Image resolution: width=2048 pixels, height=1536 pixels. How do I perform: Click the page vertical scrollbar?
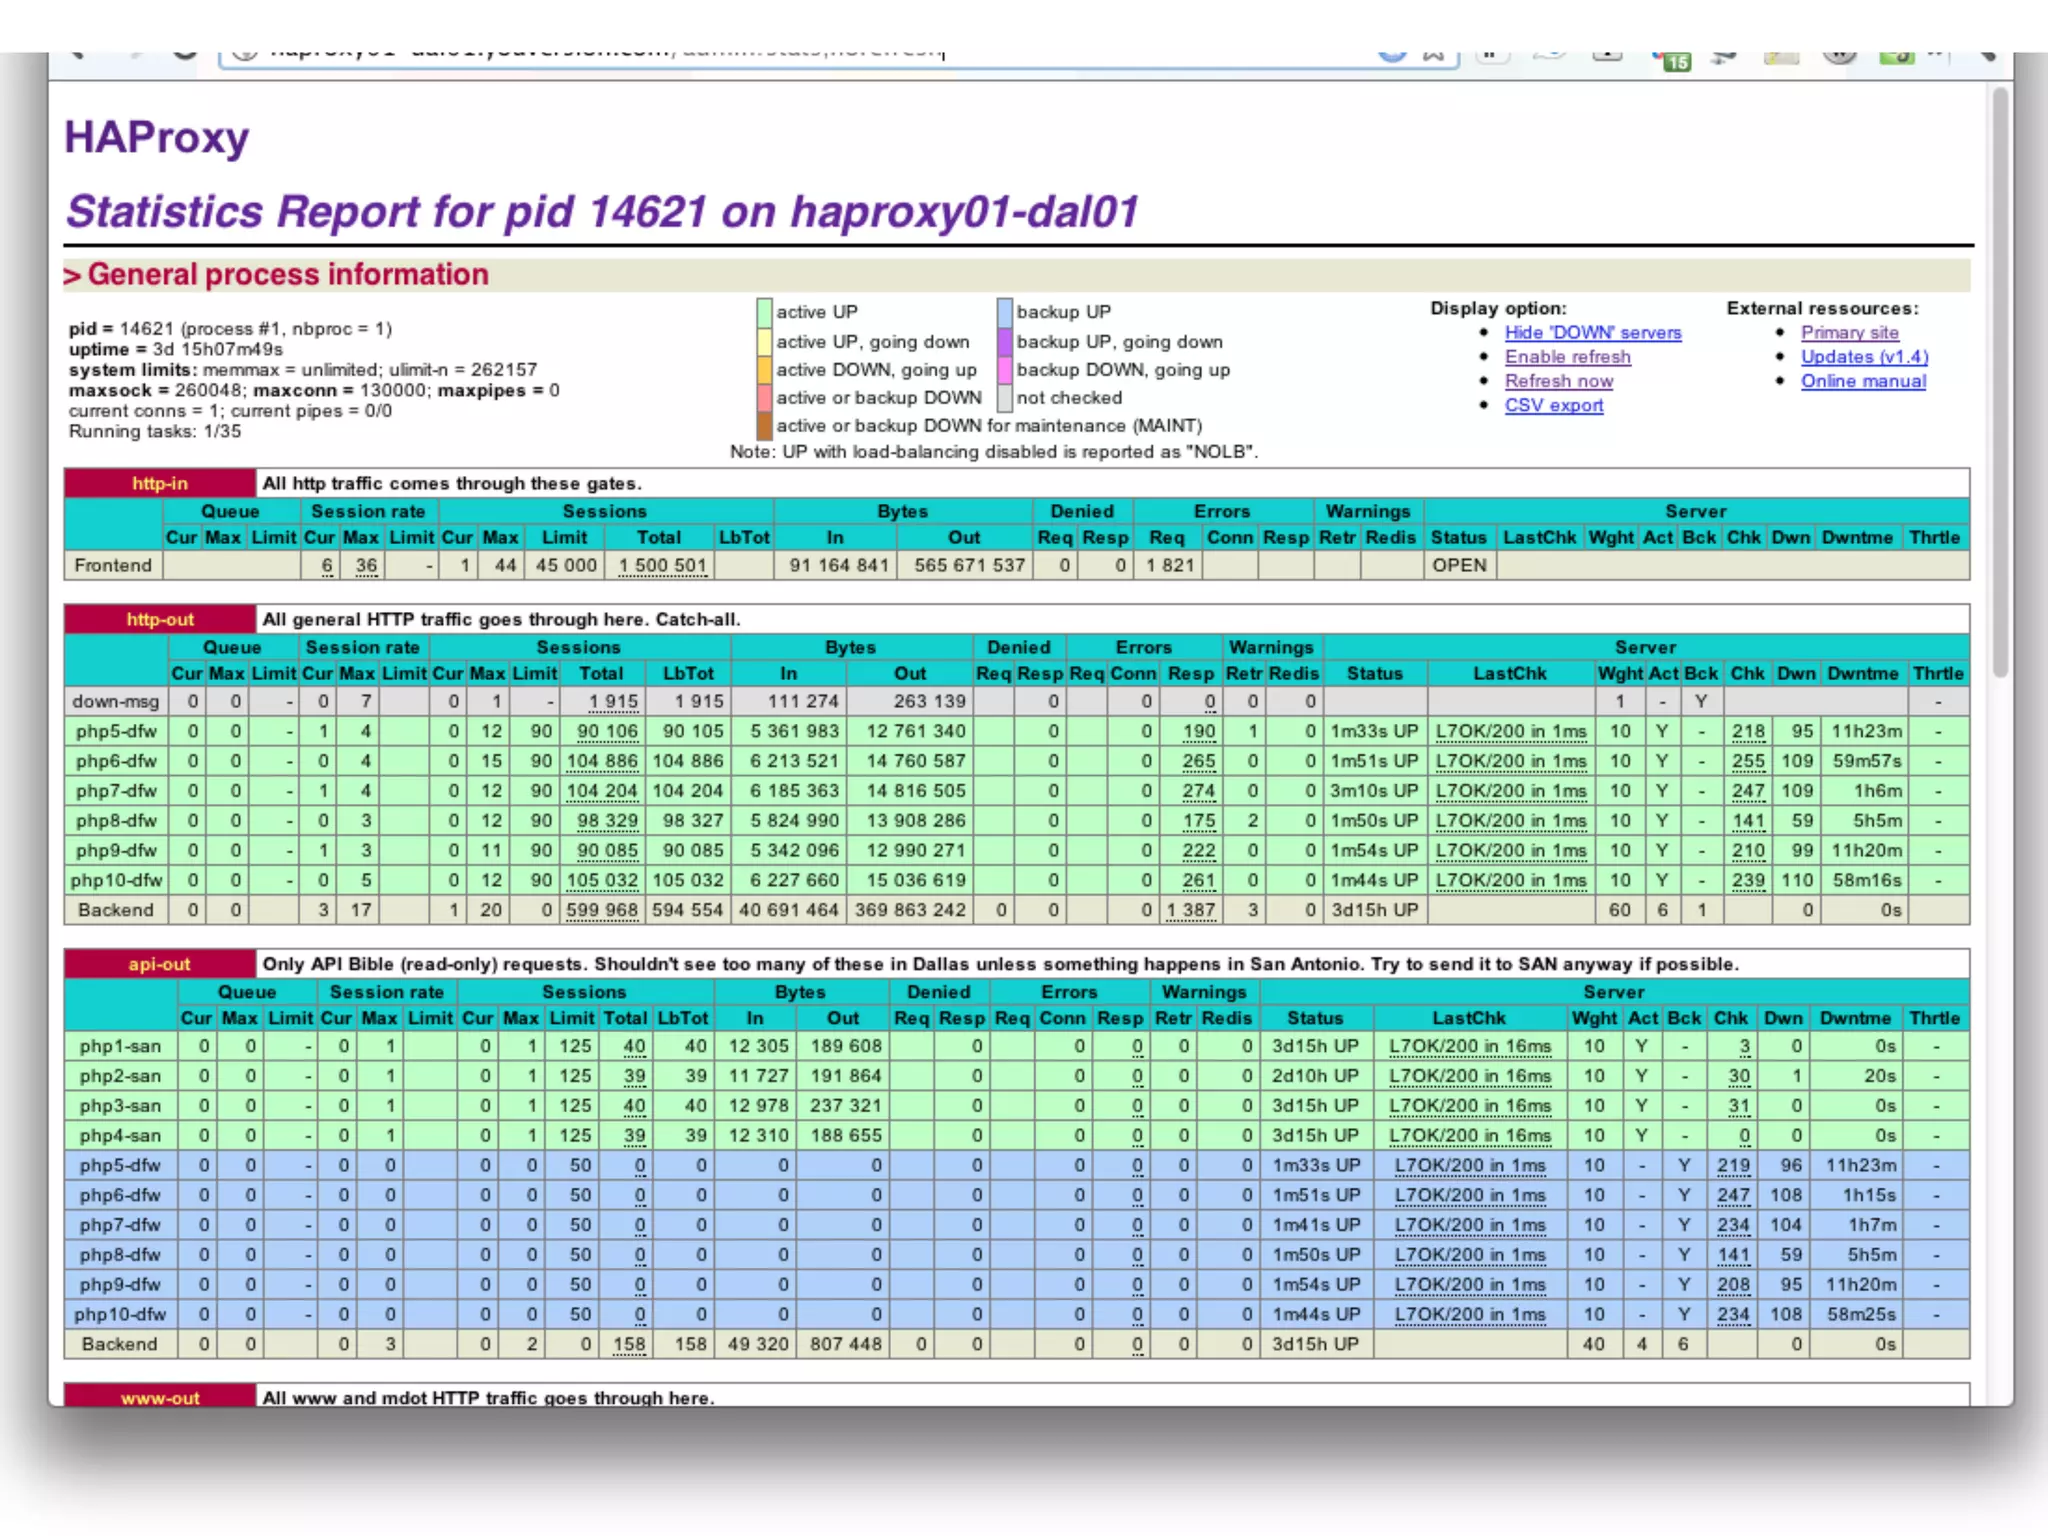click(x=2000, y=380)
